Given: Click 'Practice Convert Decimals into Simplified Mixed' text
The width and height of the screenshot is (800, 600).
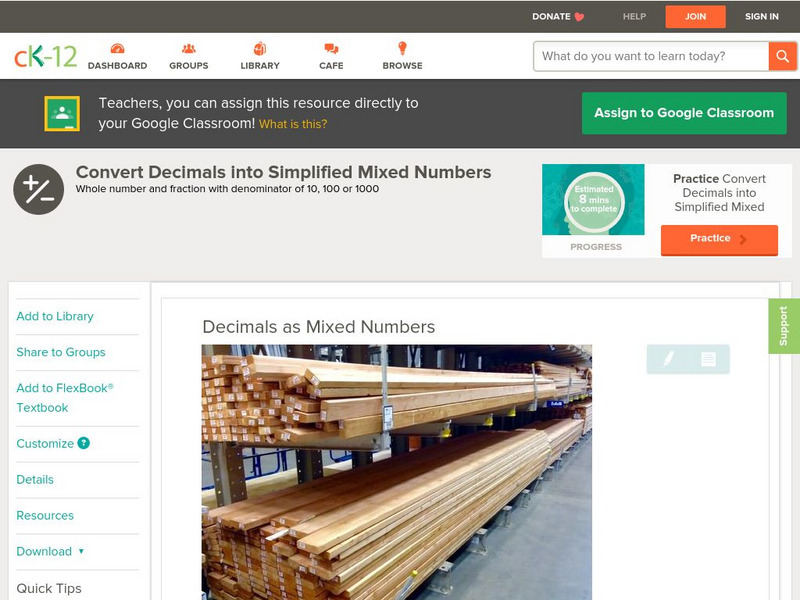Looking at the screenshot, I should click(719, 193).
